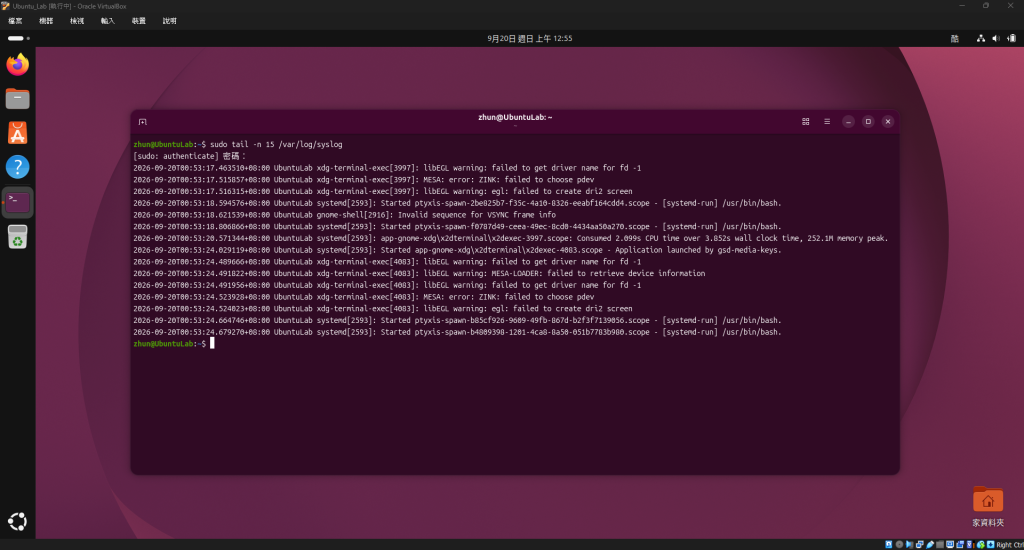Click the gnome-shell Invalid sequence for VSYNC line

(x=345, y=215)
